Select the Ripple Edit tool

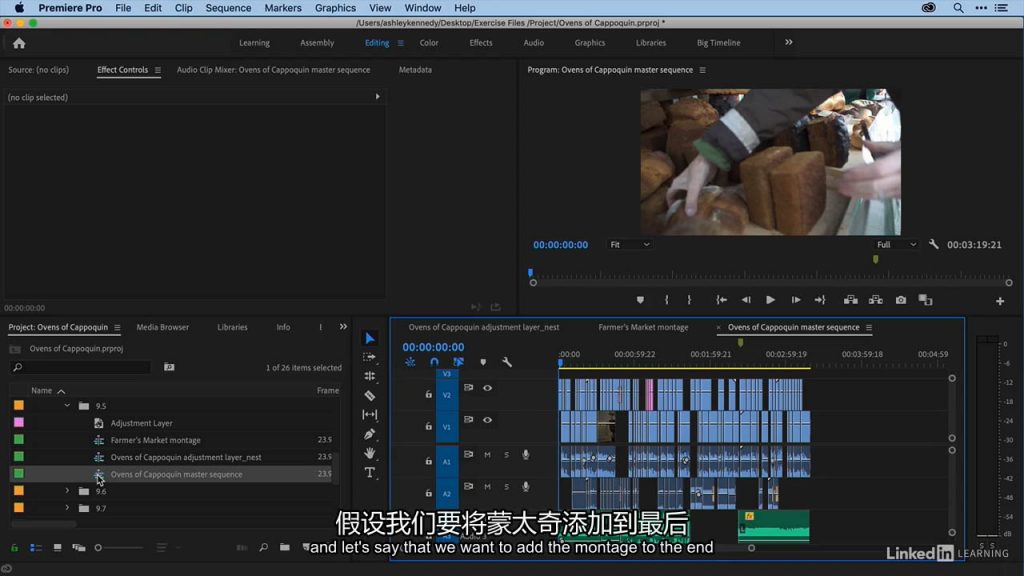[370, 376]
